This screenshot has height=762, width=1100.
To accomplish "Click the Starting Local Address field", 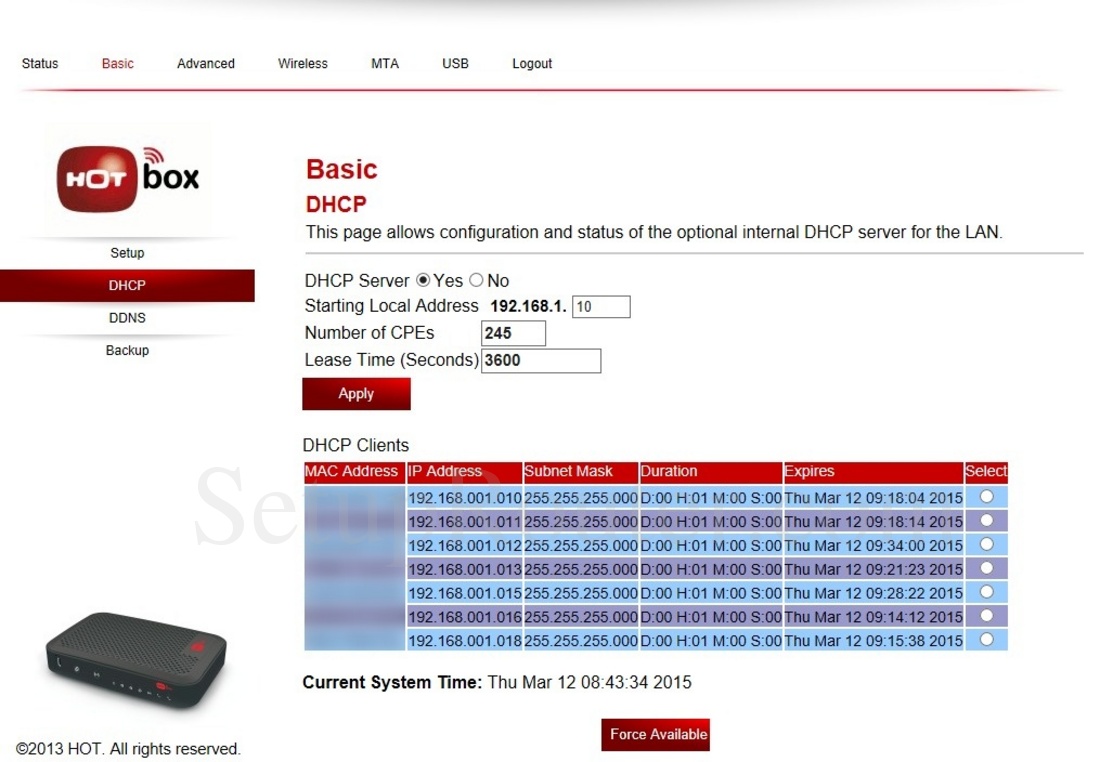I will [x=601, y=307].
